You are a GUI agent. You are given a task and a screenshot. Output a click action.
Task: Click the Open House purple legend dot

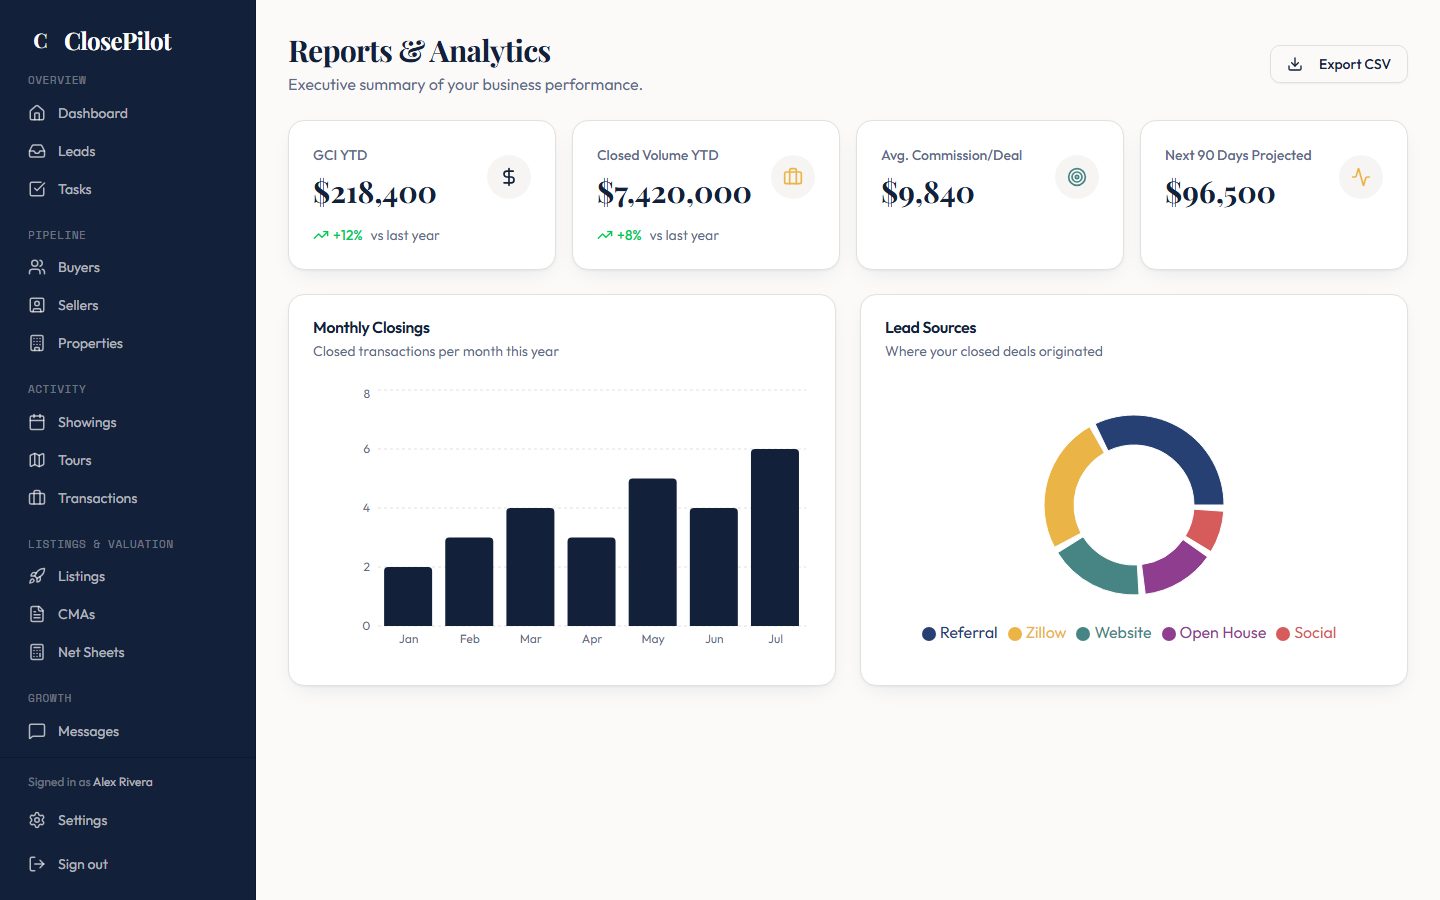(x=1169, y=634)
